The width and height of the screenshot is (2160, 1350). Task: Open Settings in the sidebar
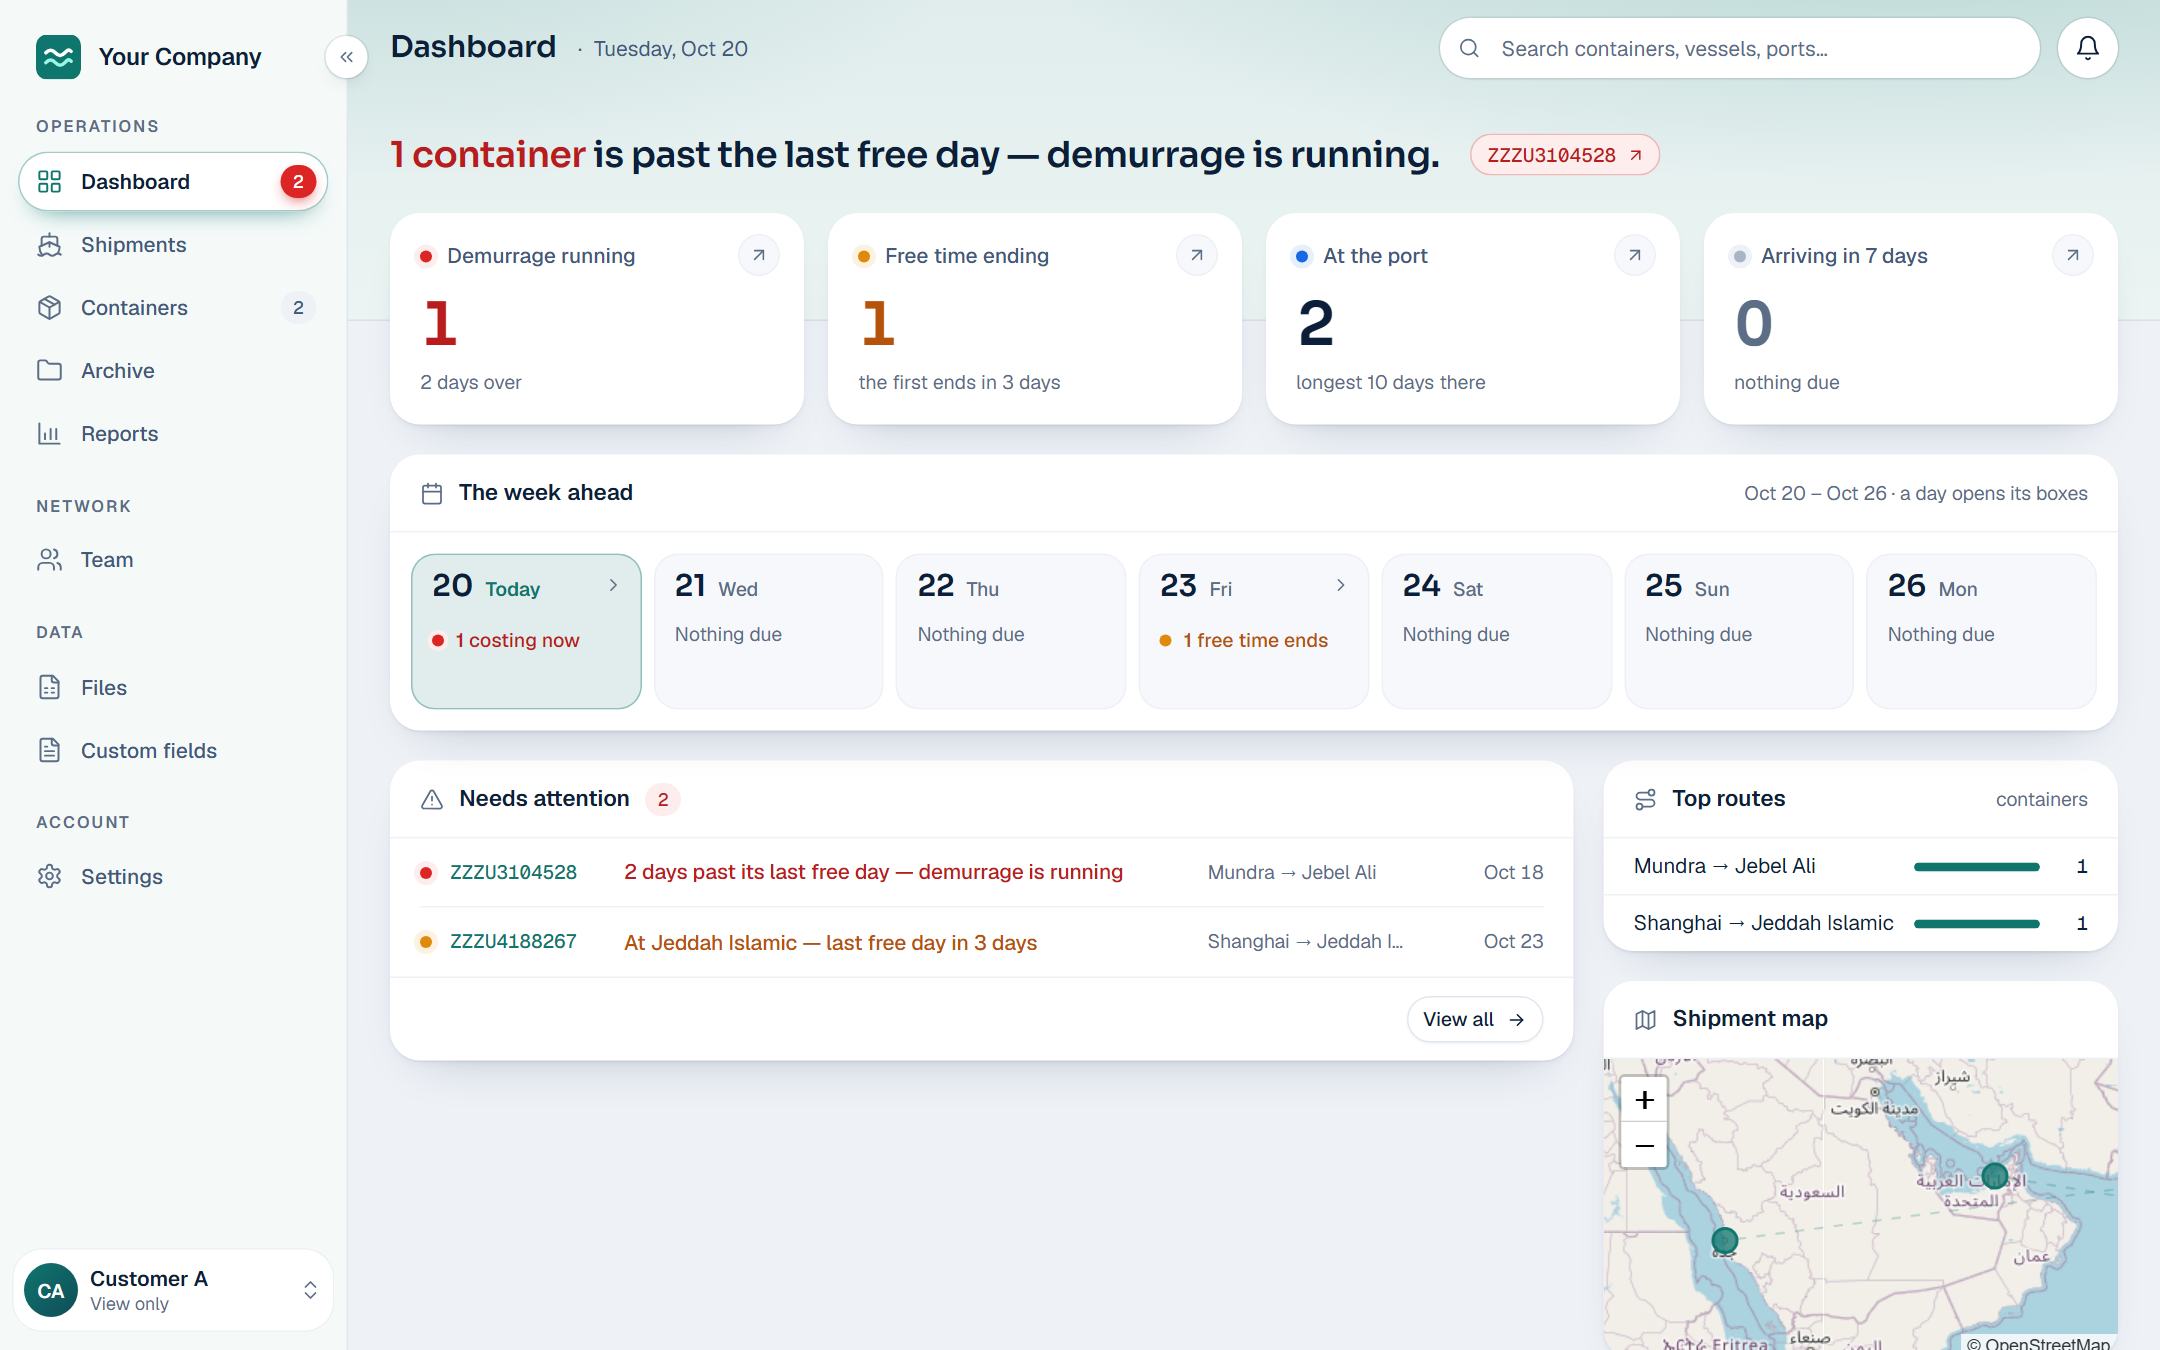tap(173, 877)
